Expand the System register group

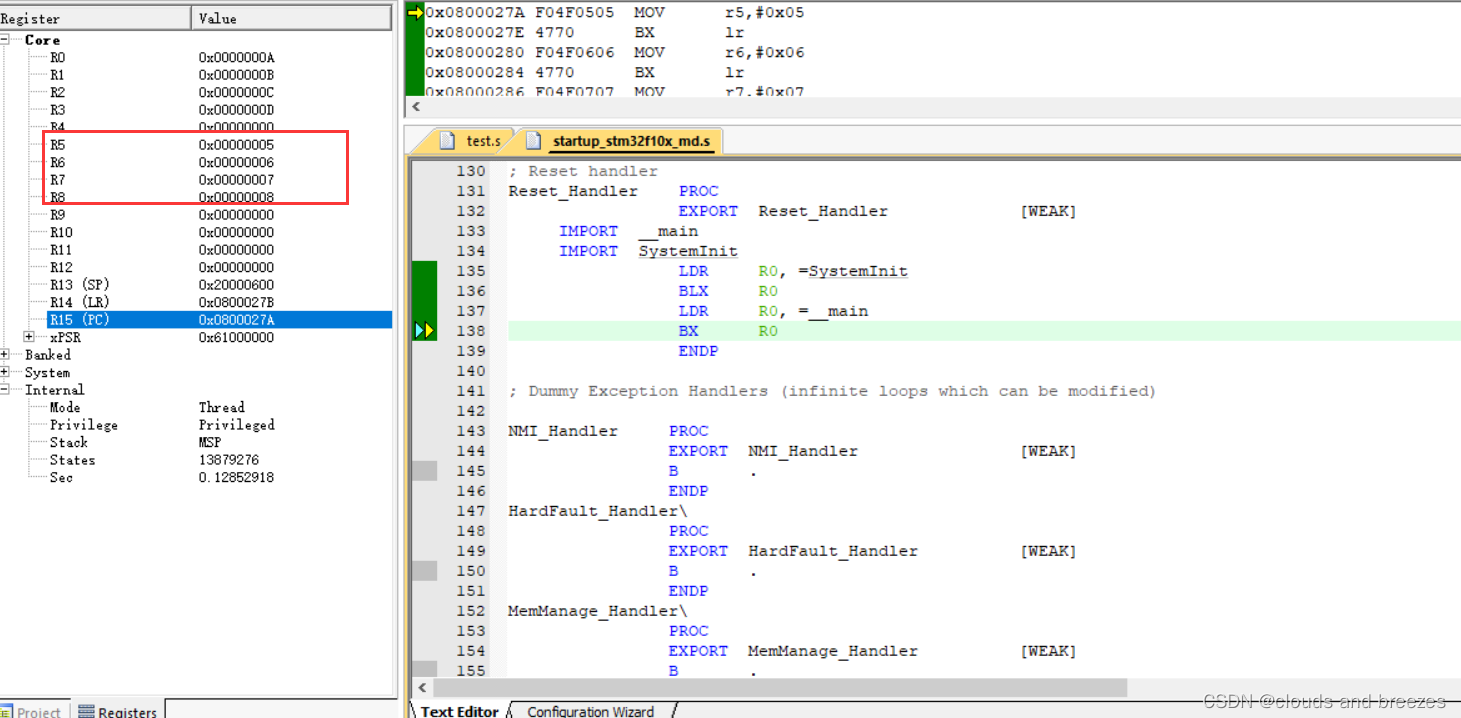pyautogui.click(x=5, y=372)
